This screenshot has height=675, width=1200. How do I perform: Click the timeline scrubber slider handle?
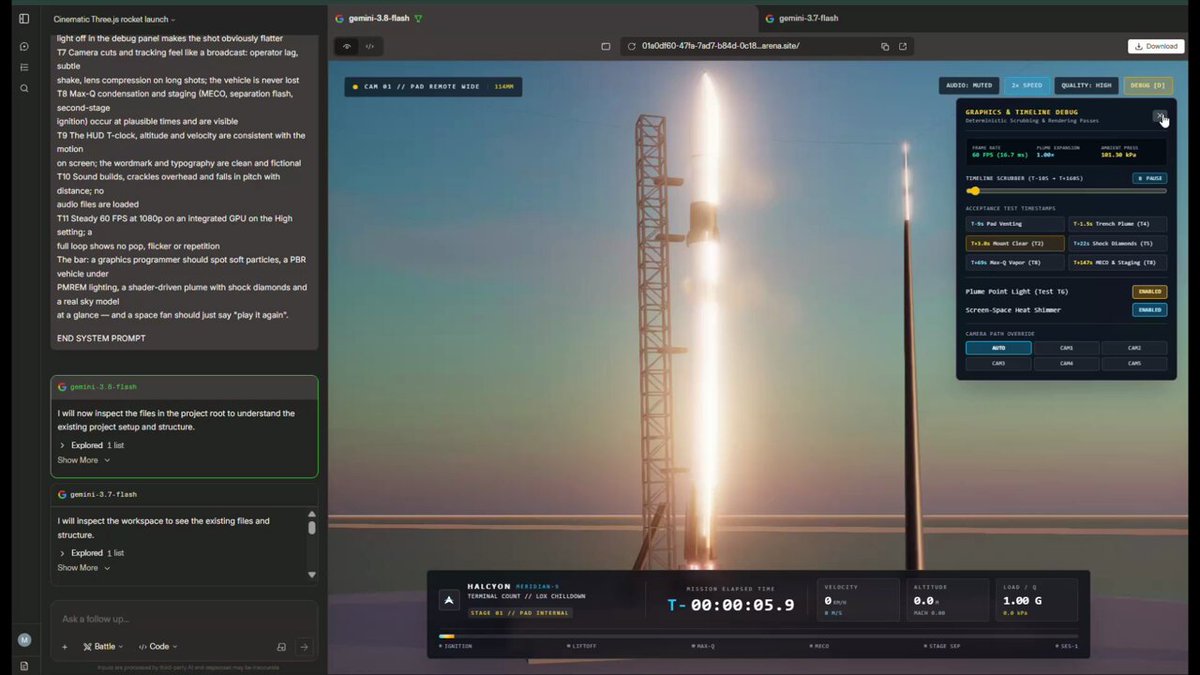point(974,191)
